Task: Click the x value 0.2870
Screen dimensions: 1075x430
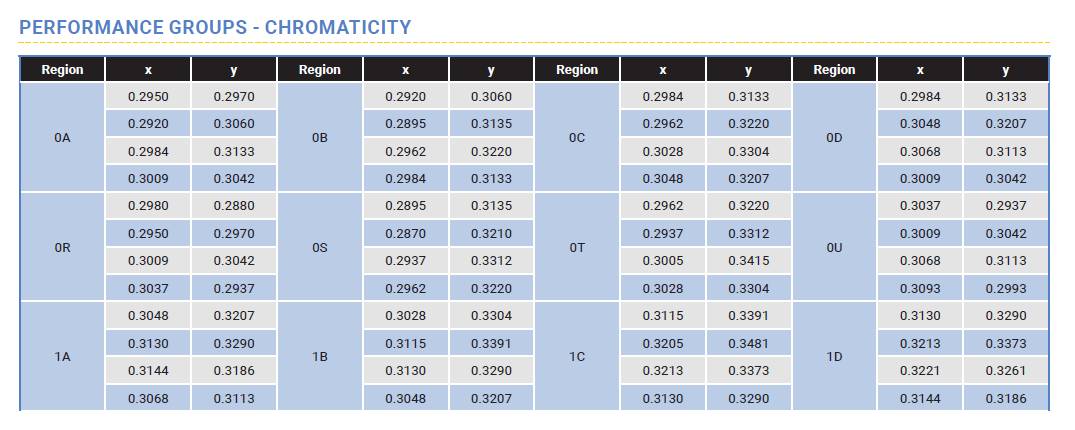Action: [405, 234]
